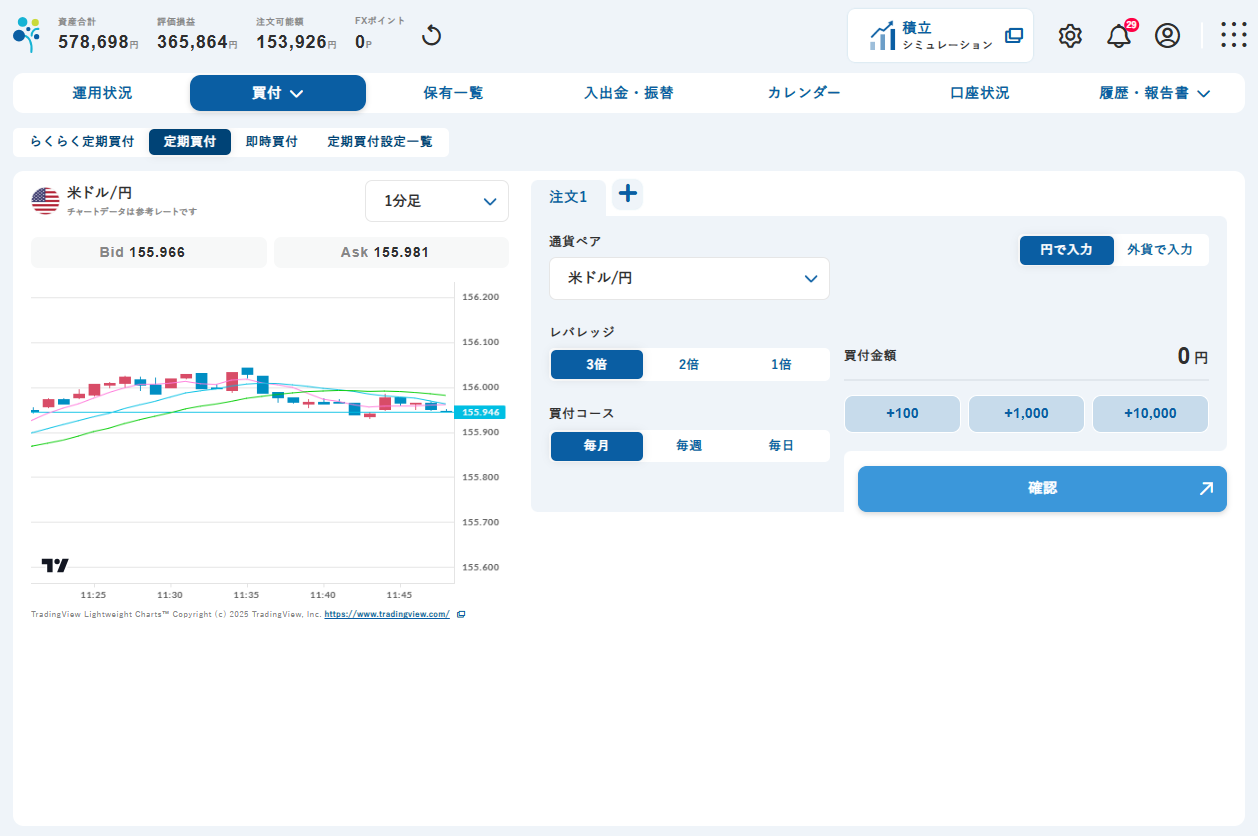Open the nine-dot apps grid menu
Image resolution: width=1258 pixels, height=836 pixels.
coord(1233,36)
